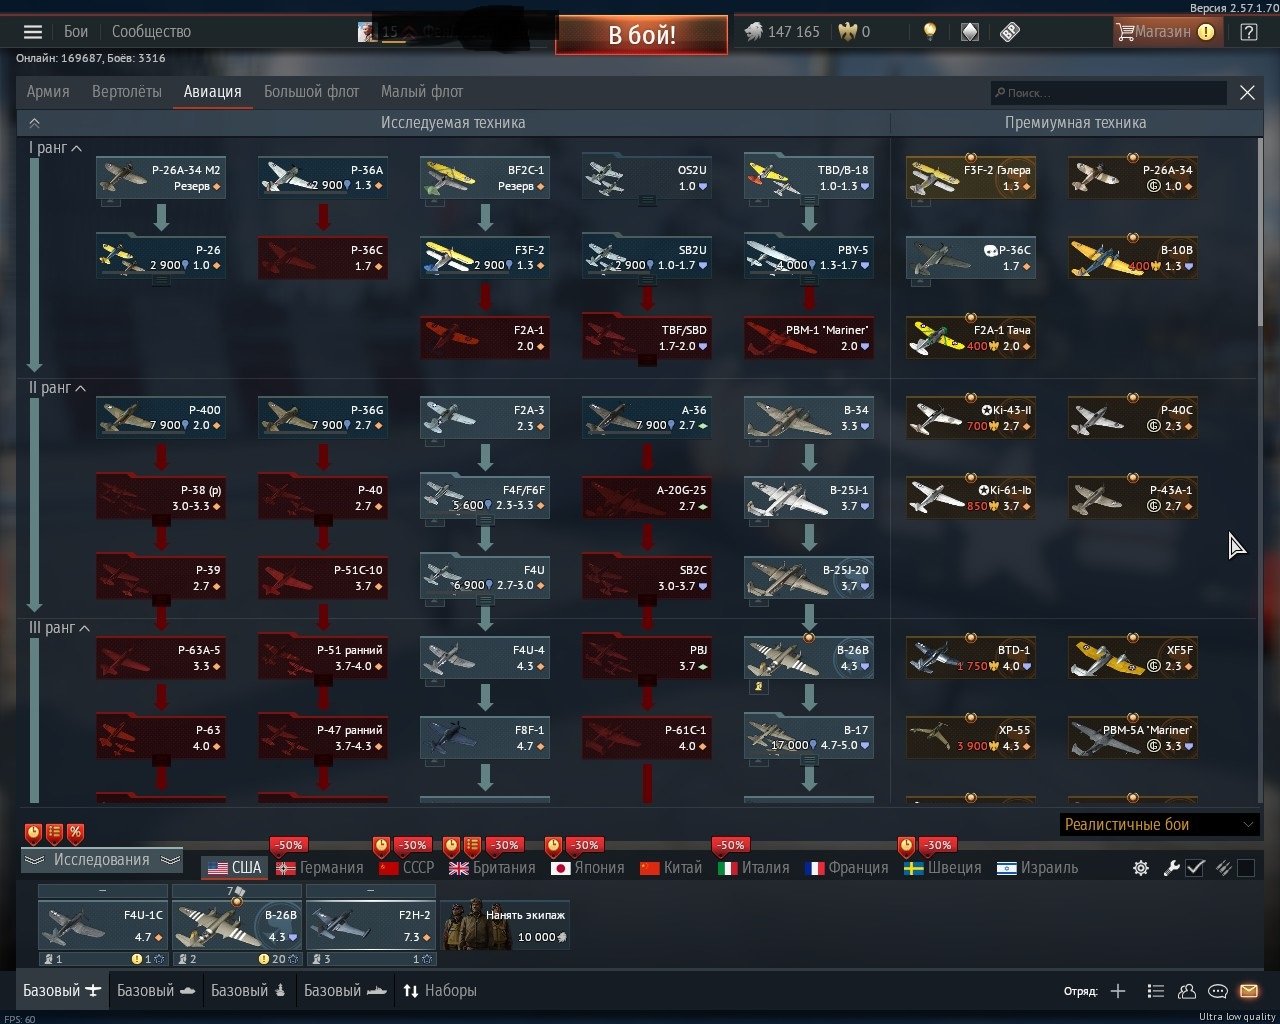Switch to the Малый флот tab
Screen dimensions: 1280x1024
[x=422, y=92]
